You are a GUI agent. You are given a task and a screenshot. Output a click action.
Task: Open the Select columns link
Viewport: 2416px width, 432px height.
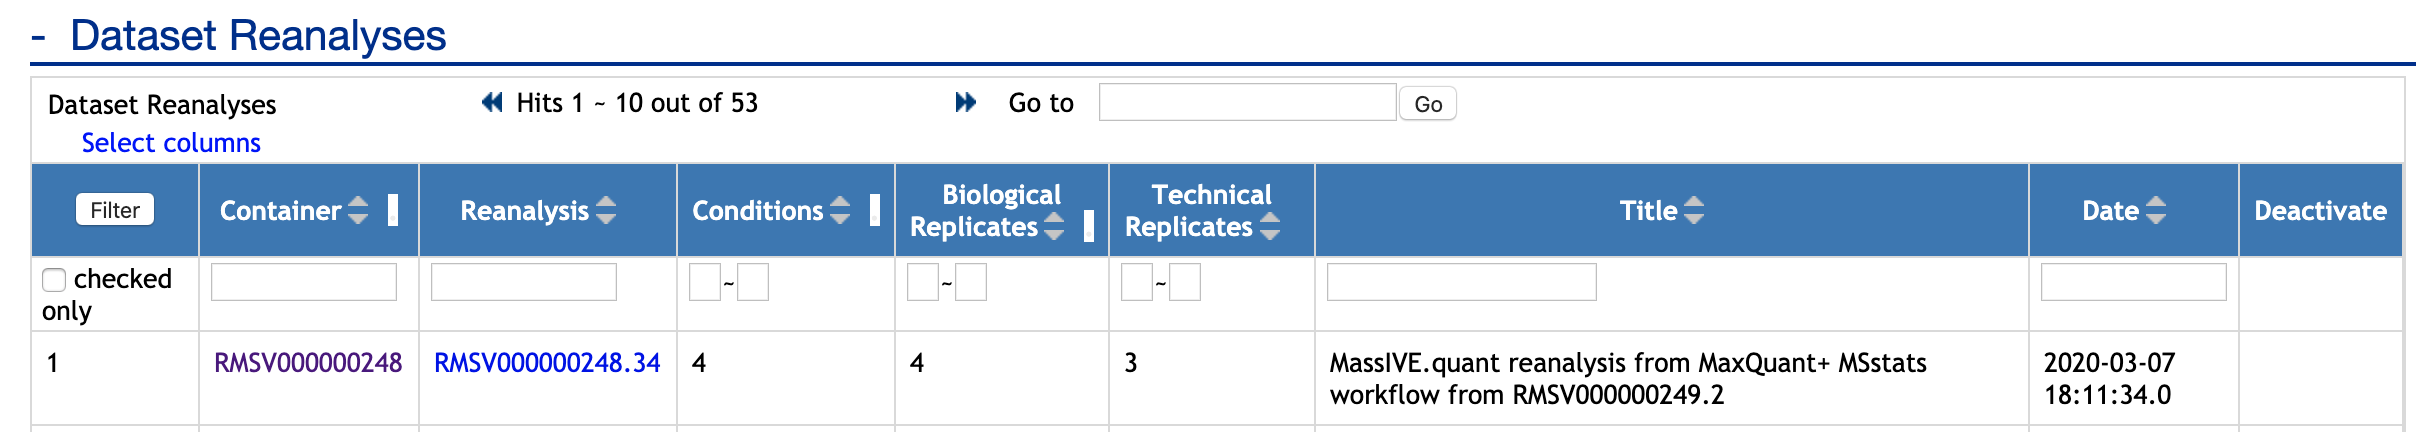point(171,143)
